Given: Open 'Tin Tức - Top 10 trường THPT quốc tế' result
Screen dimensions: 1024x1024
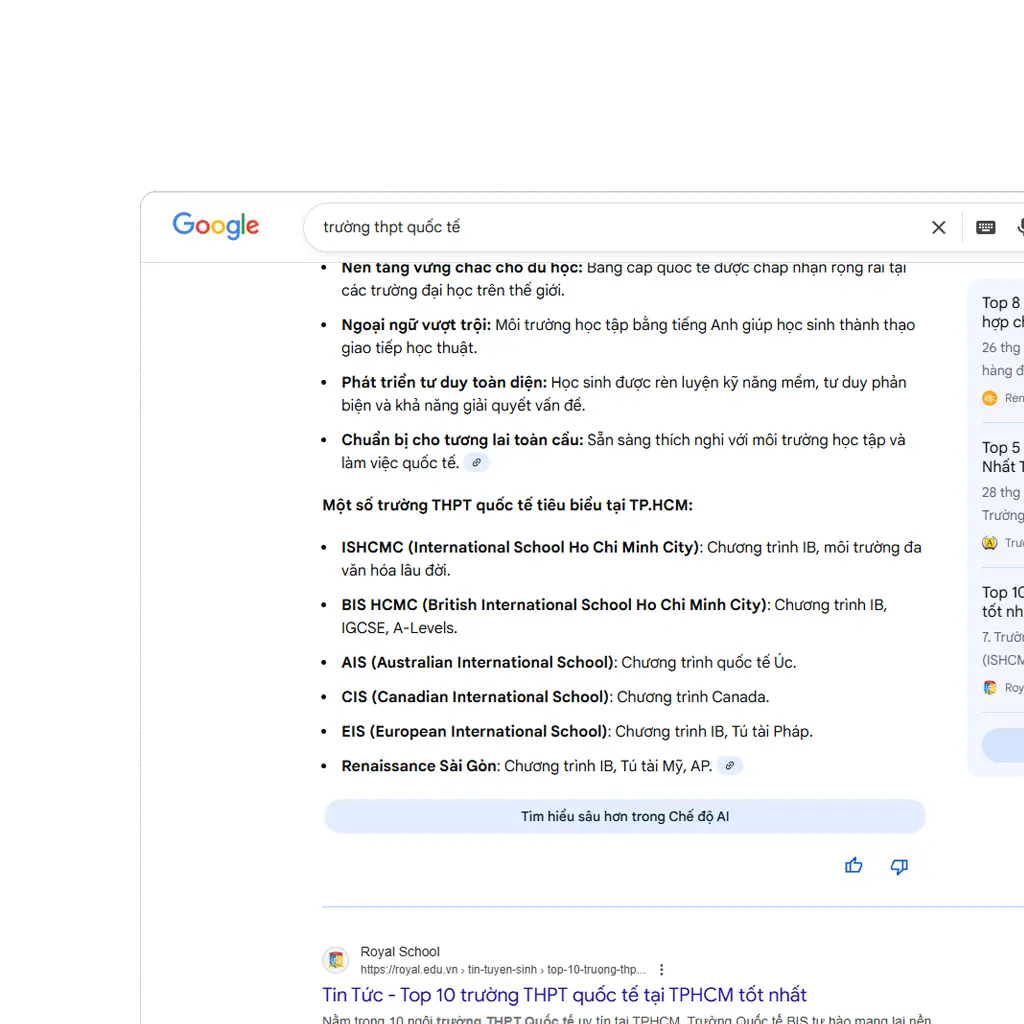Looking at the screenshot, I should click(564, 995).
